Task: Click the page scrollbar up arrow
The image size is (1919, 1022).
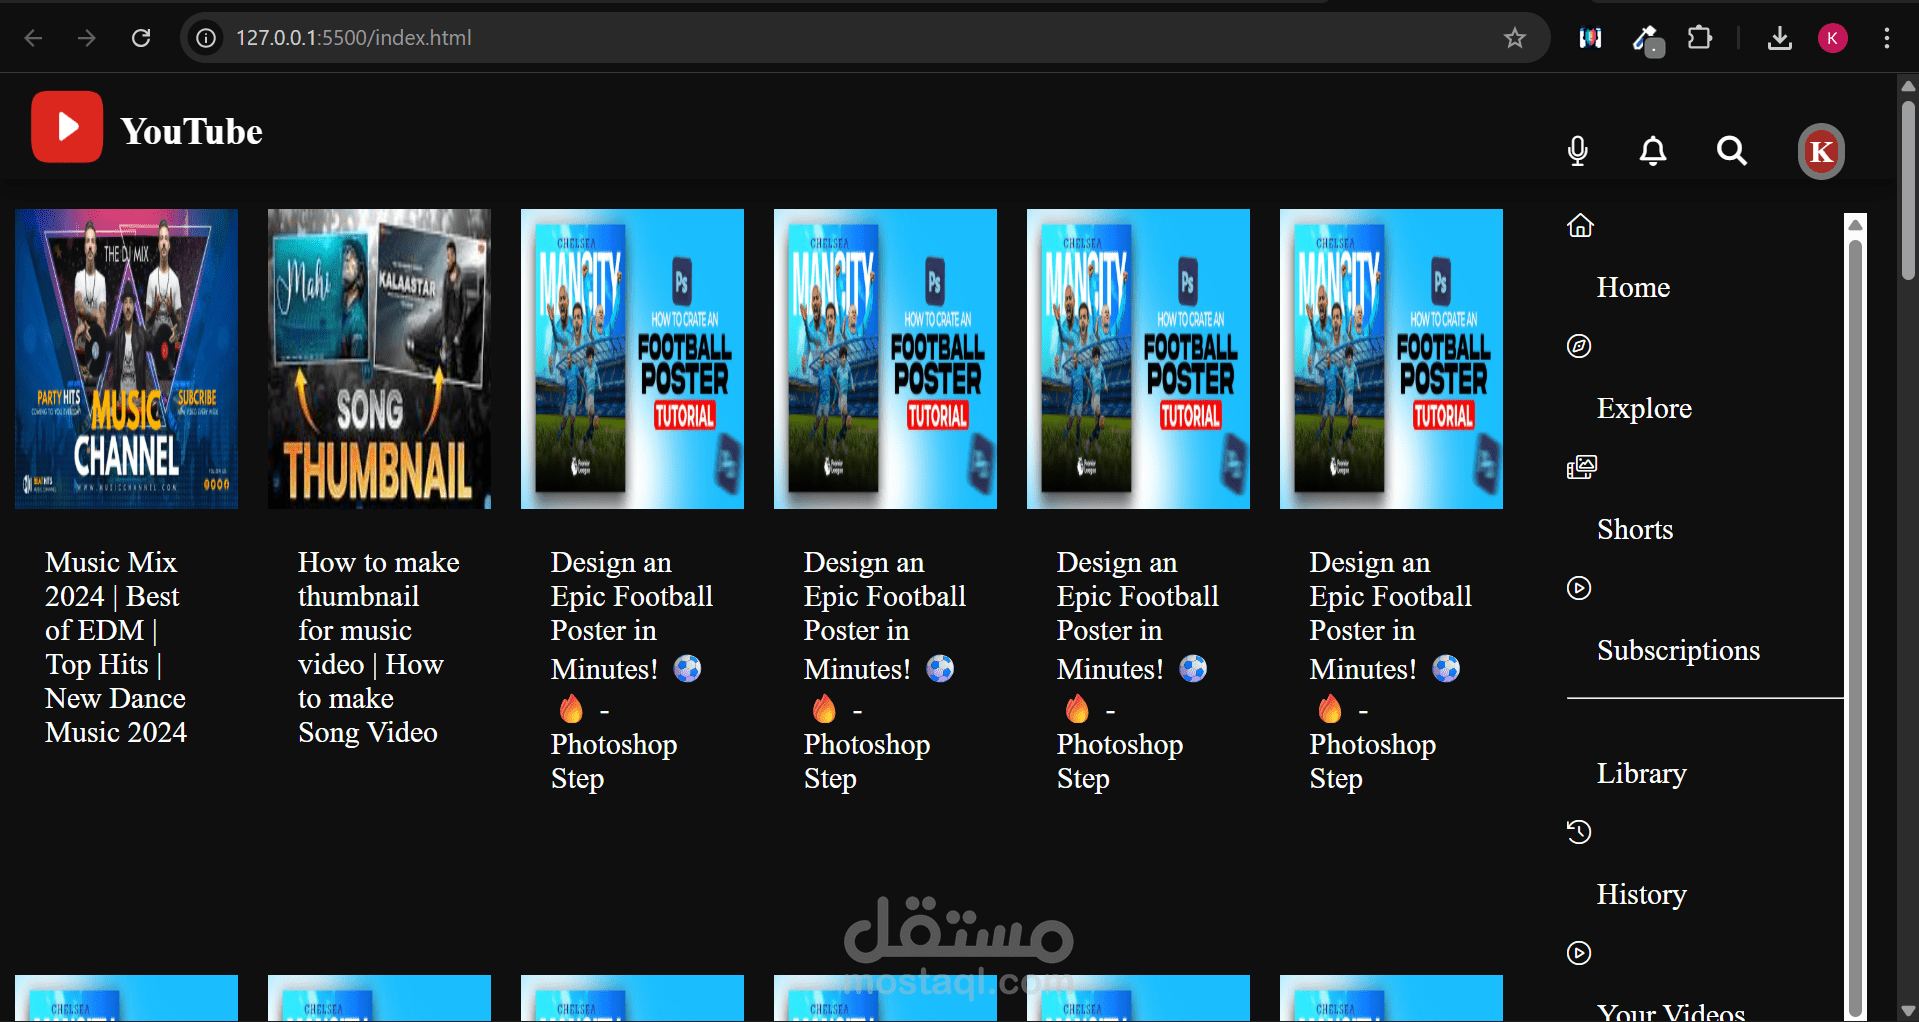Action: pyautogui.click(x=1908, y=86)
